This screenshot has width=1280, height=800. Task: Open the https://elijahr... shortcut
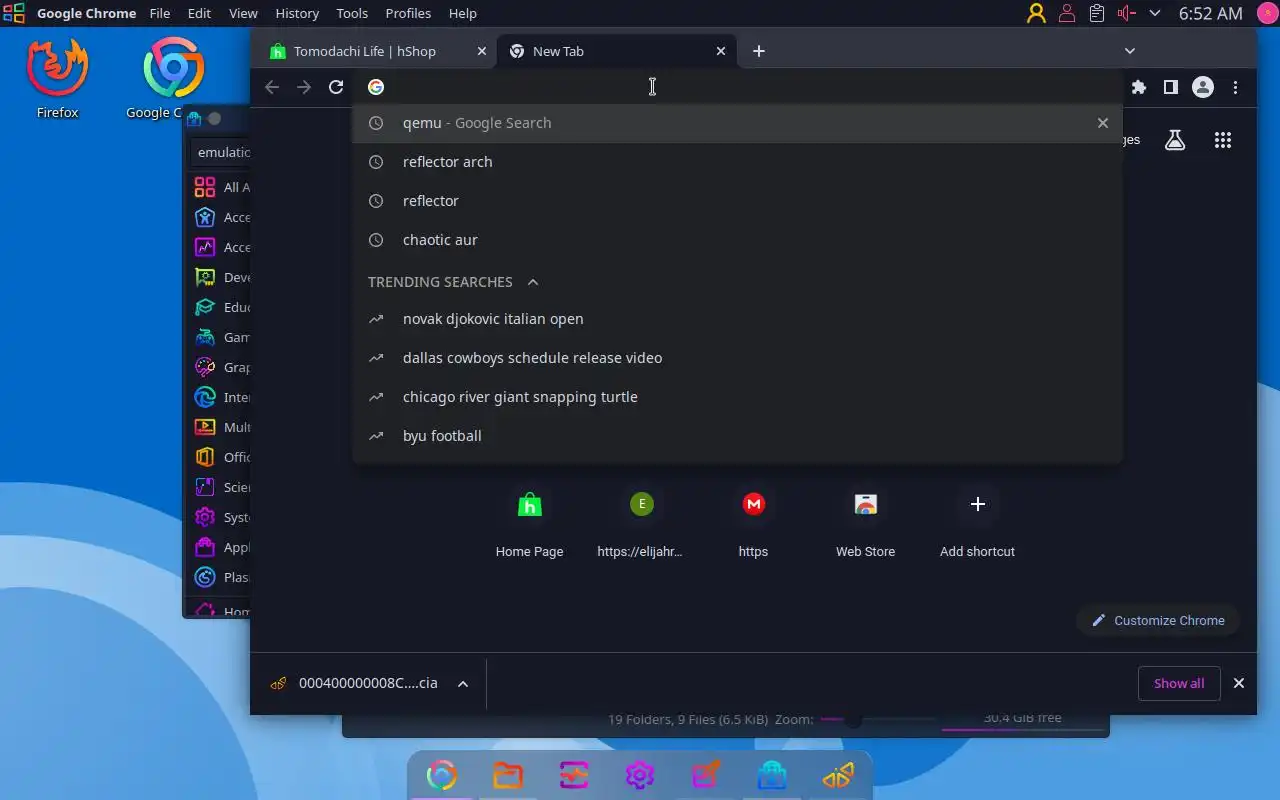[640, 523]
